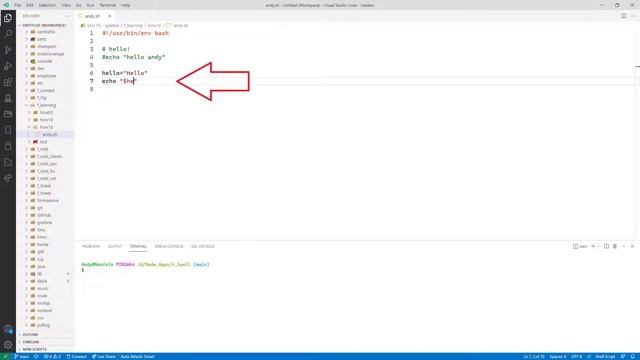Viewport: 640px width, 360px height.
Task: Switch to the SQL Console tab
Action: (x=203, y=247)
